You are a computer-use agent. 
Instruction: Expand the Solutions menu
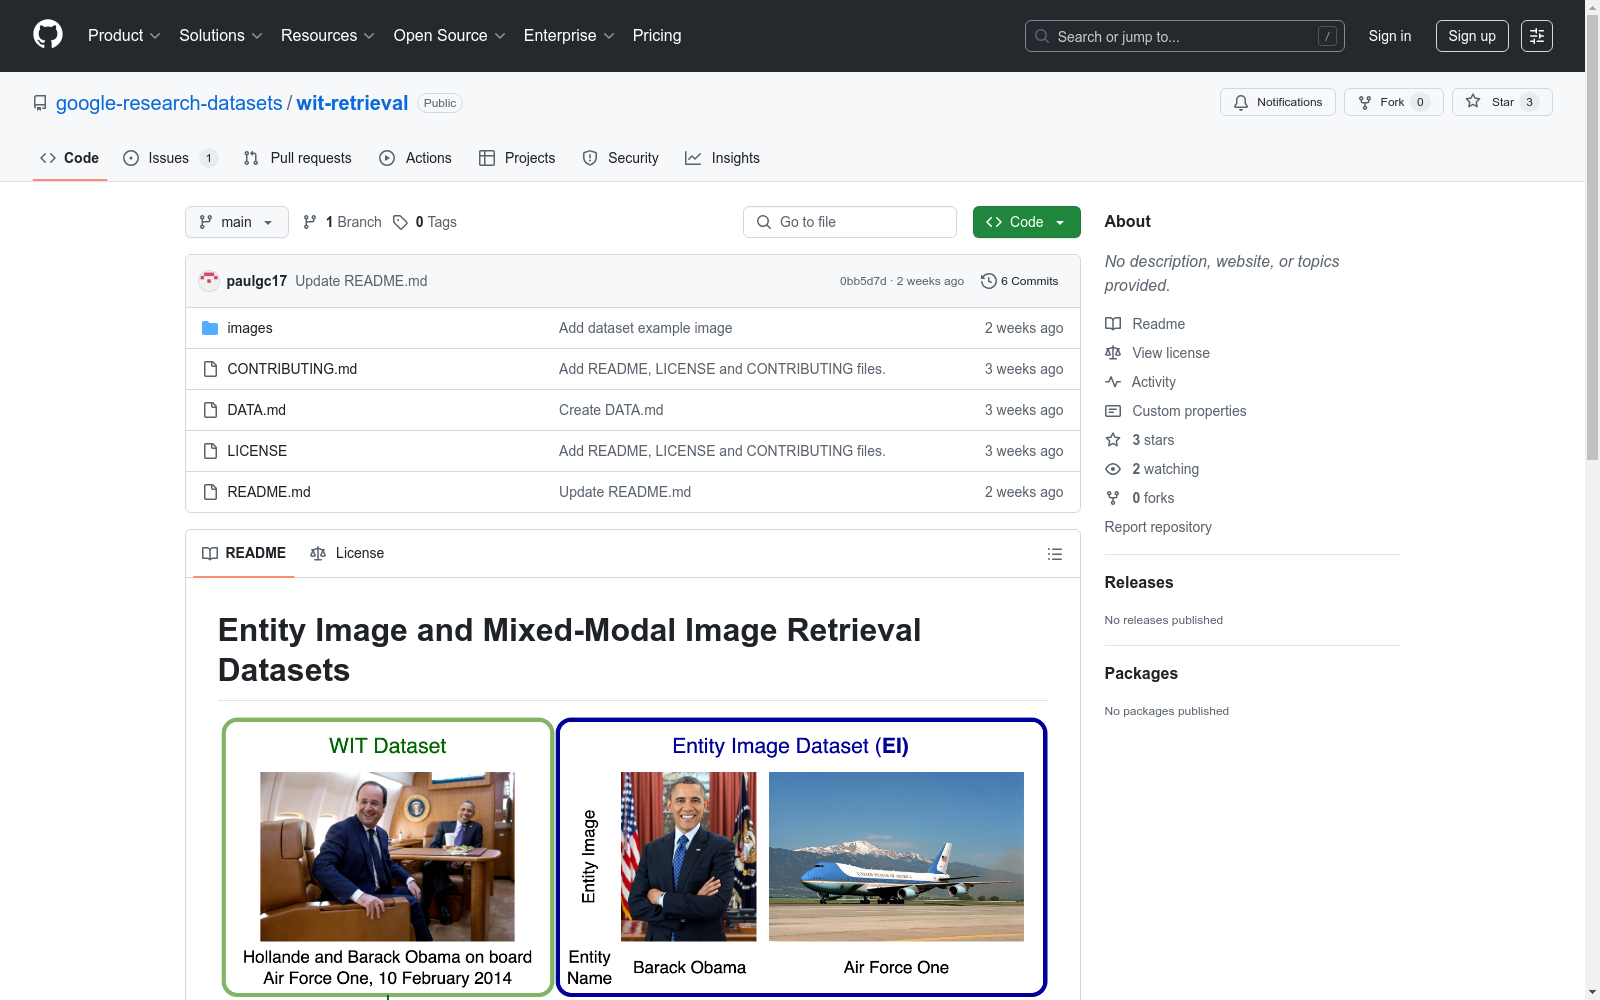(x=221, y=36)
